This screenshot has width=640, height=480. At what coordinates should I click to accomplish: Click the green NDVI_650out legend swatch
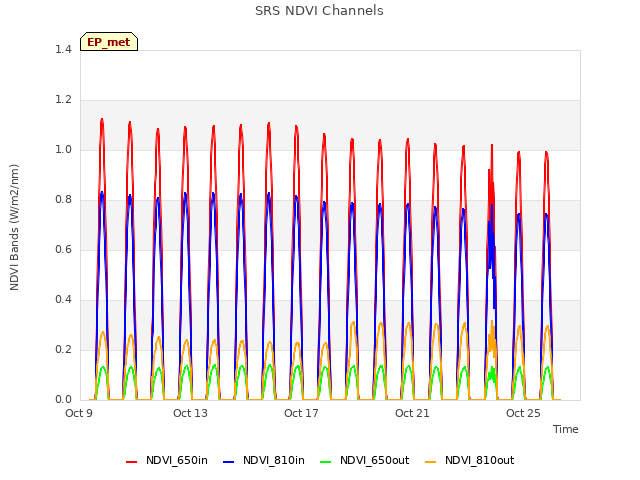[326, 462]
